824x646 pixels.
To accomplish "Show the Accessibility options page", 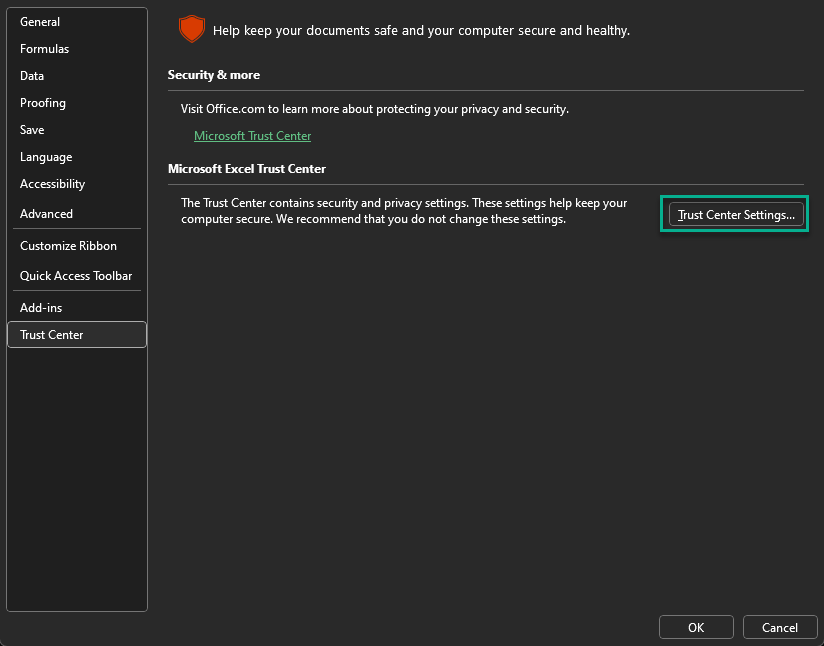I will tap(52, 184).
